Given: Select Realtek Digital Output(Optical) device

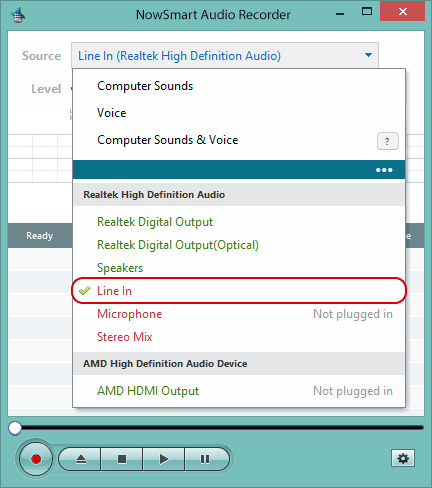Looking at the screenshot, I should click(239, 245).
